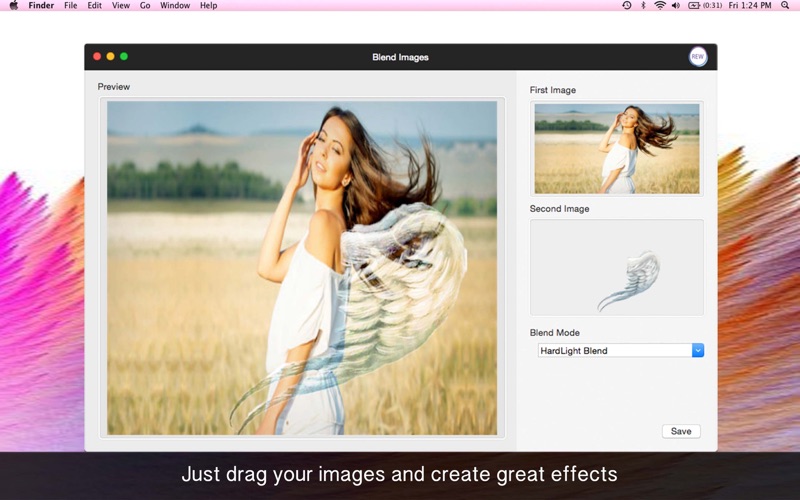This screenshot has height=500, width=800.
Task: Close the Blend Images window
Action: tap(97, 57)
